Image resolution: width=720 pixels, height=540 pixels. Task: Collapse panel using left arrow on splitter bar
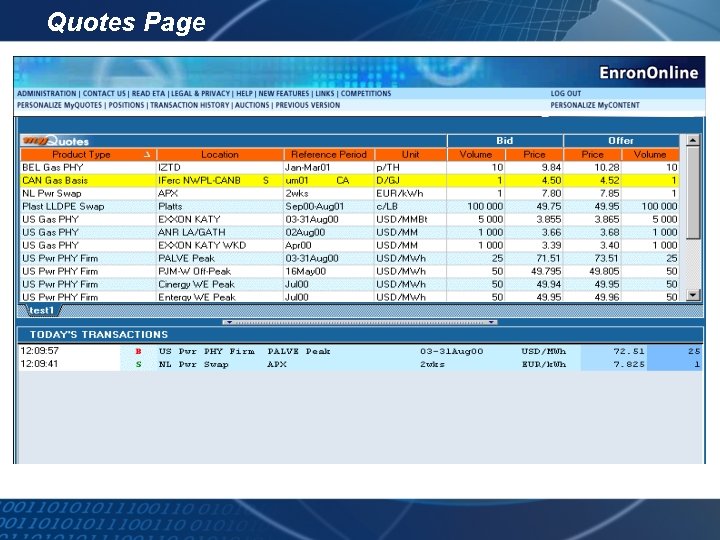click(229, 322)
